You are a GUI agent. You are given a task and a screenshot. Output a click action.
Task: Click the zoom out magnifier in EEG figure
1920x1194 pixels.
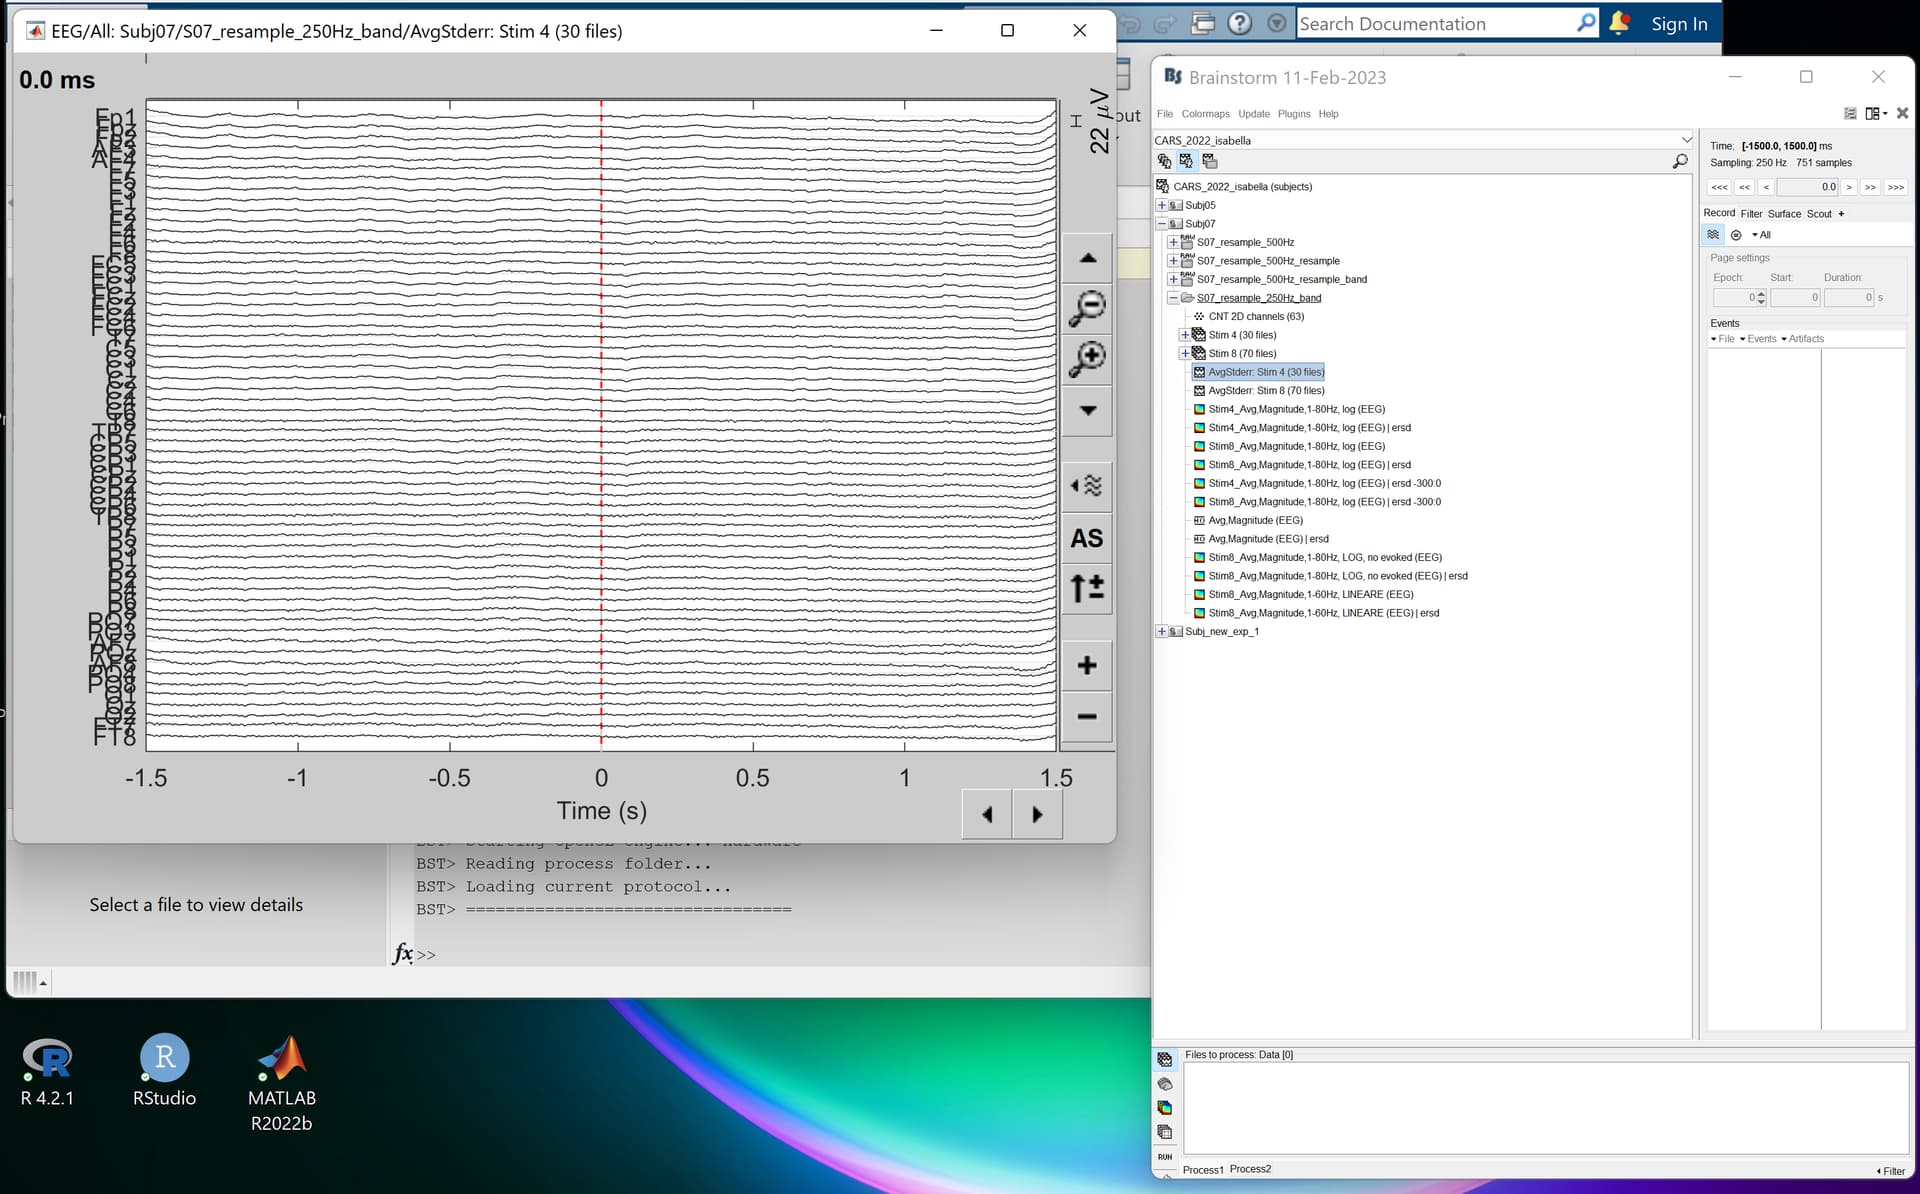tap(1087, 307)
